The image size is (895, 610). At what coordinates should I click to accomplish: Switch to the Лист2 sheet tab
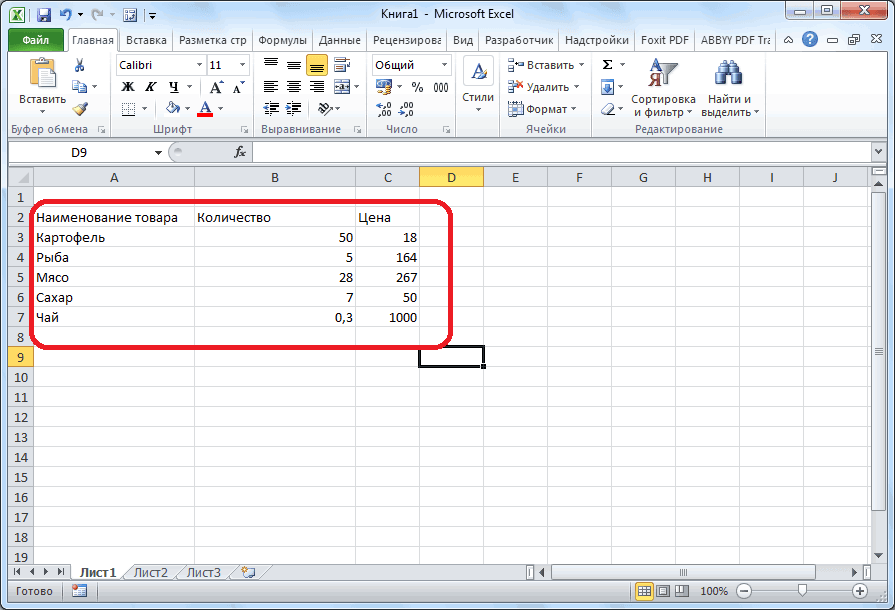click(151, 573)
